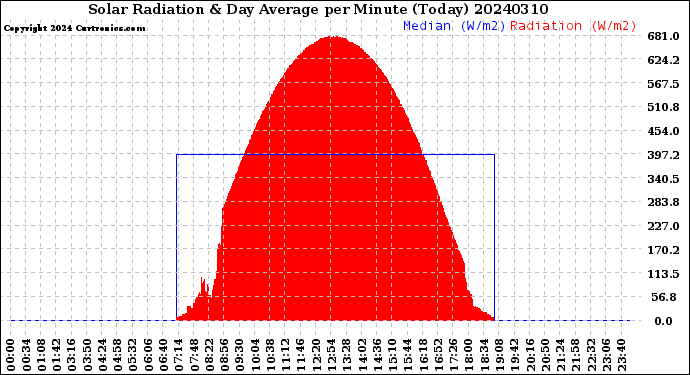This screenshot has height=375, width=690.
Task: Click the 454.0 y-axis value
Action: coord(663,131)
